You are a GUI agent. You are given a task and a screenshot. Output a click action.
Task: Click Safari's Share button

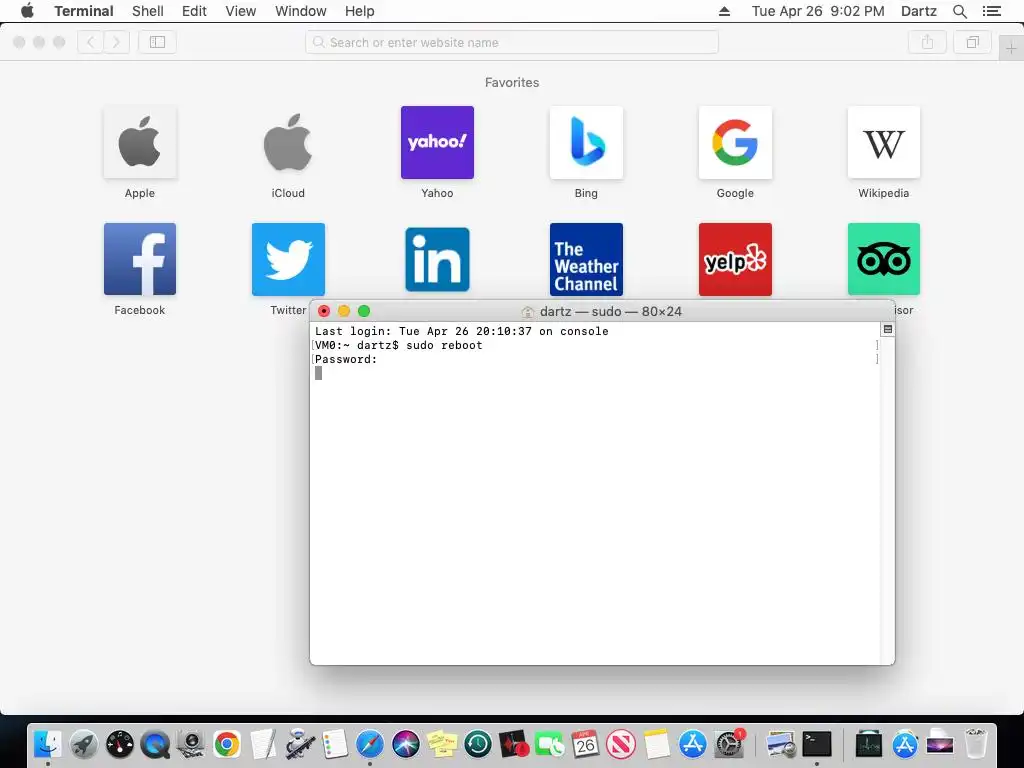click(x=927, y=42)
